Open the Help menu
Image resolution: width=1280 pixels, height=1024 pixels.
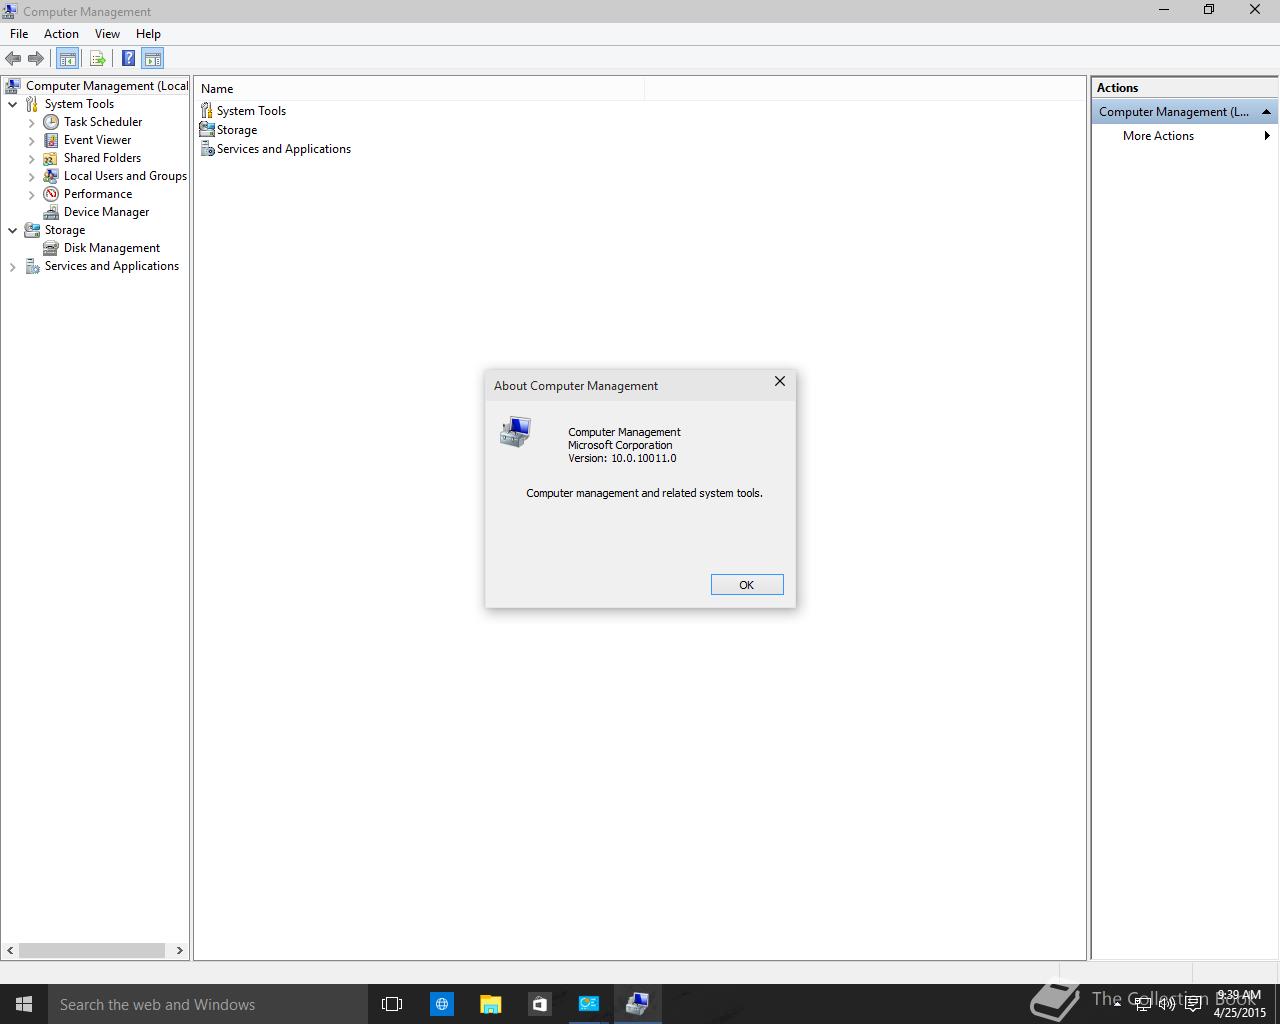[x=148, y=34]
